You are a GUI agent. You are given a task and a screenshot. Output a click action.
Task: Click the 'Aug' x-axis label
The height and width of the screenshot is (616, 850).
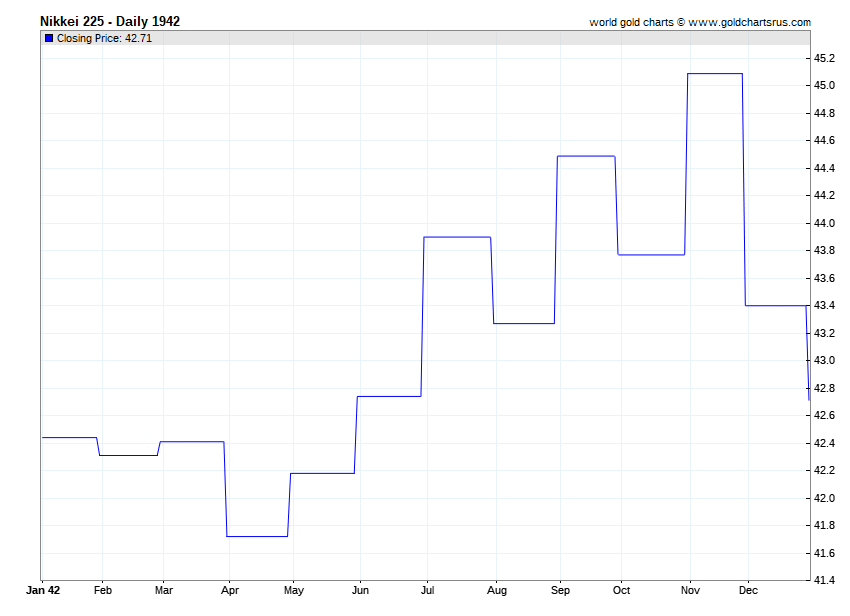tap(497, 590)
